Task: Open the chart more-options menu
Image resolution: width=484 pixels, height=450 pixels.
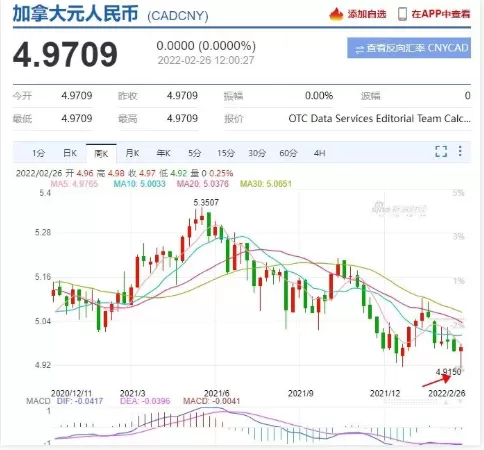Action: (460, 151)
